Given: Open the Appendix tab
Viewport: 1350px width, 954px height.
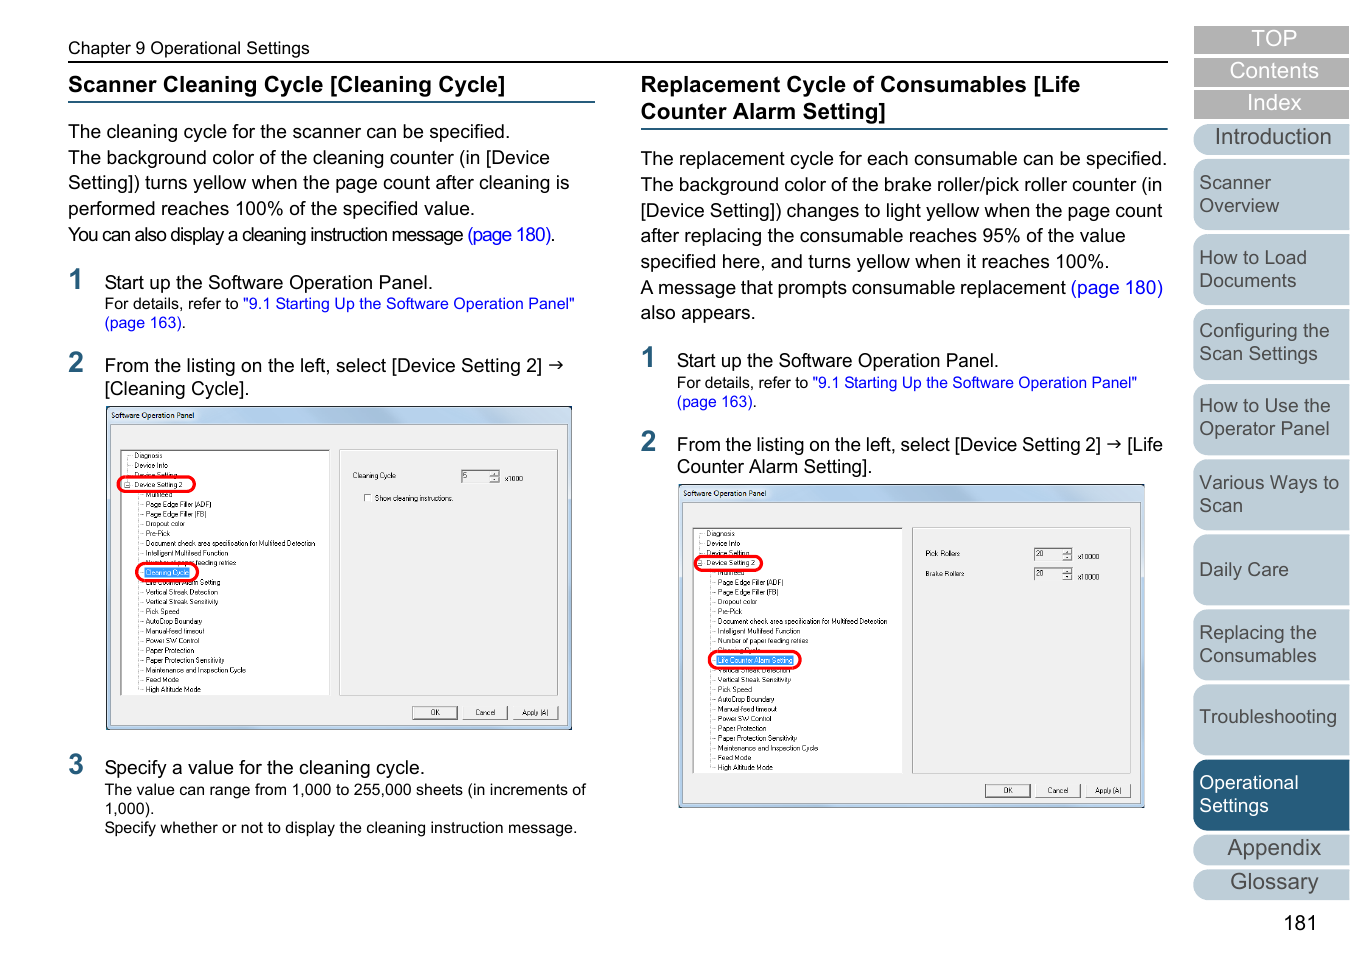Looking at the screenshot, I should coord(1271,848).
